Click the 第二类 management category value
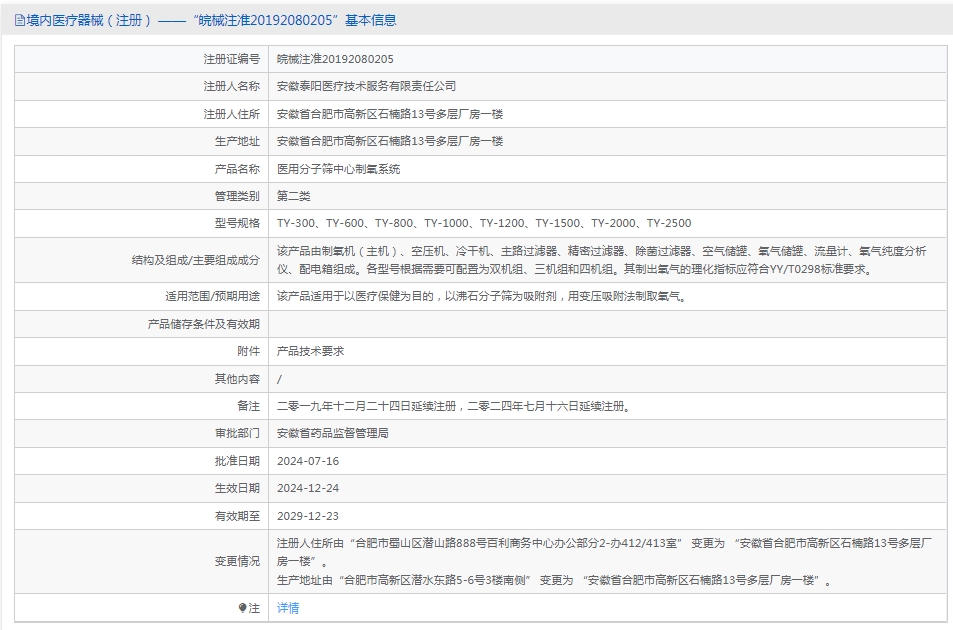Image resolution: width=953 pixels, height=630 pixels. [x=293, y=196]
